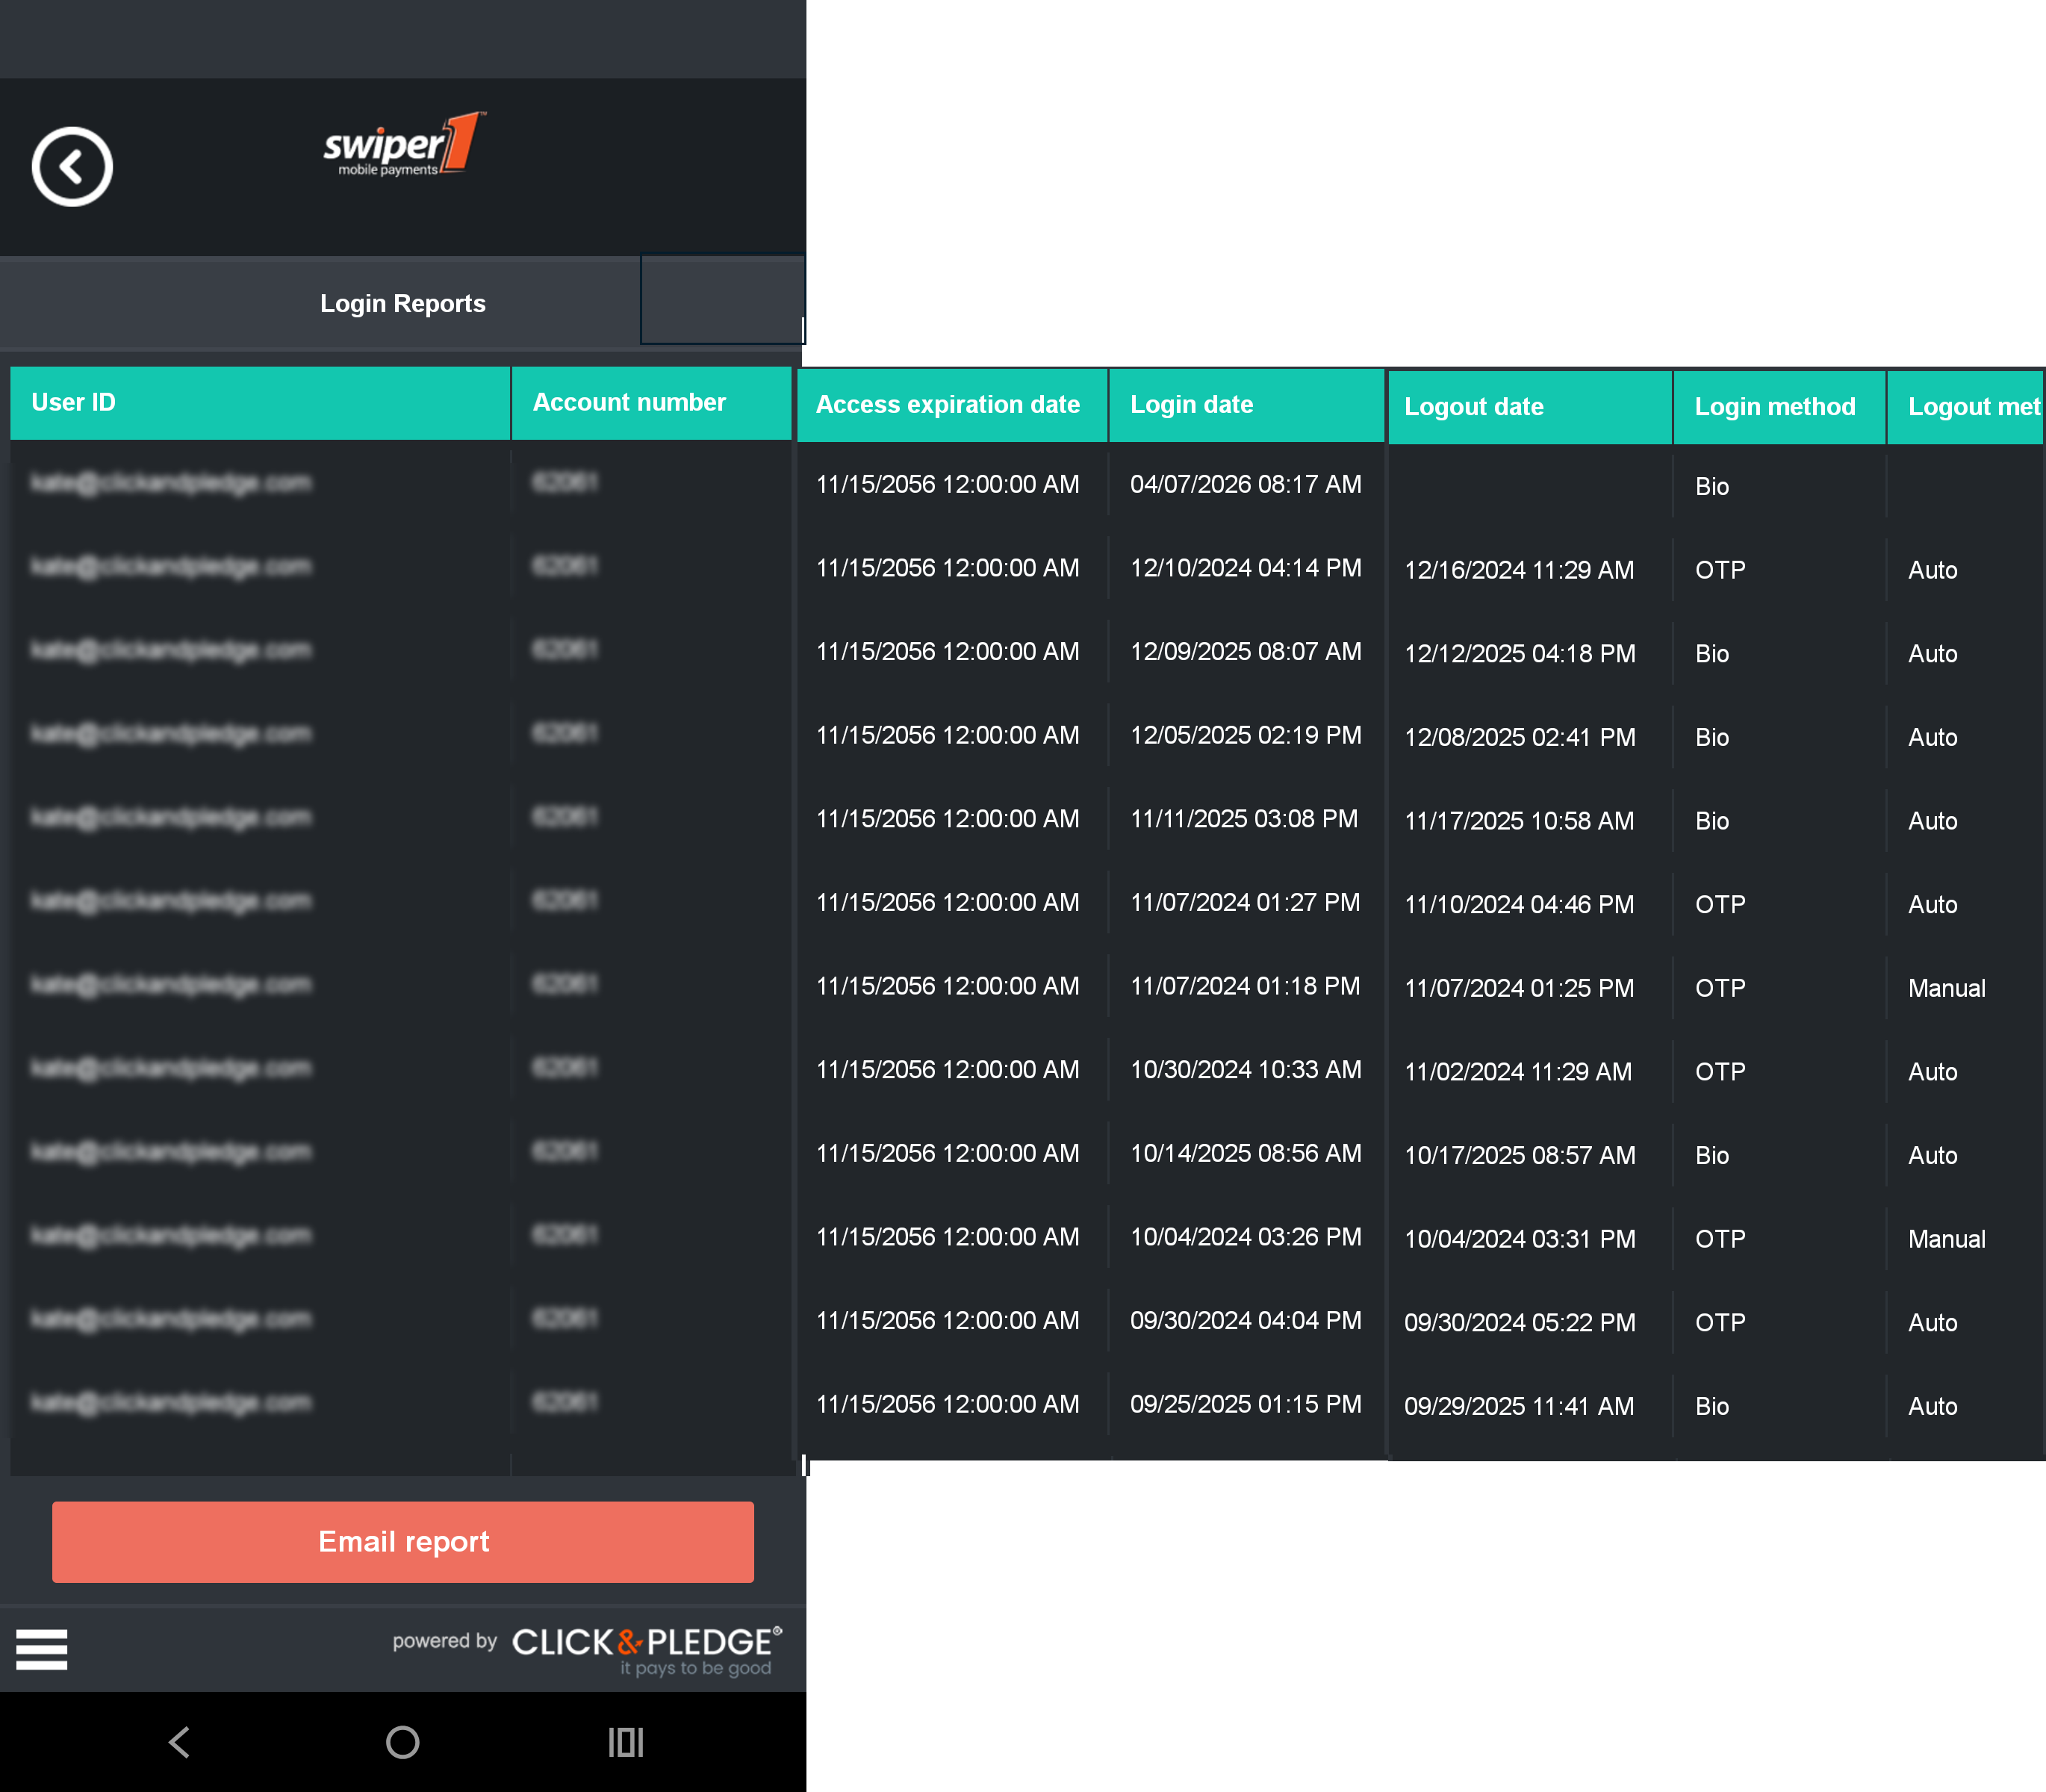This screenshot has height=1792, width=2046.
Task: Select logout date 12/16/2024 11:29 AM
Action: pos(1519,570)
